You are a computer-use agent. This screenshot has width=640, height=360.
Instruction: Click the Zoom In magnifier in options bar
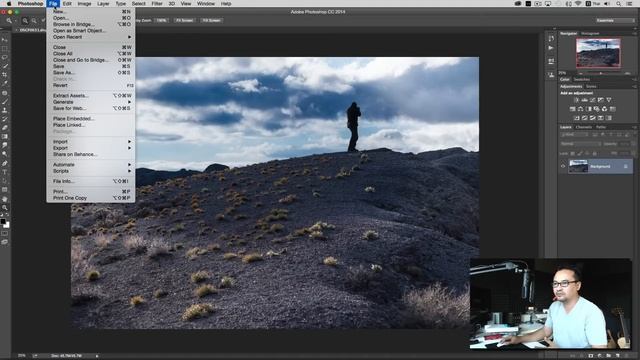point(25,20)
